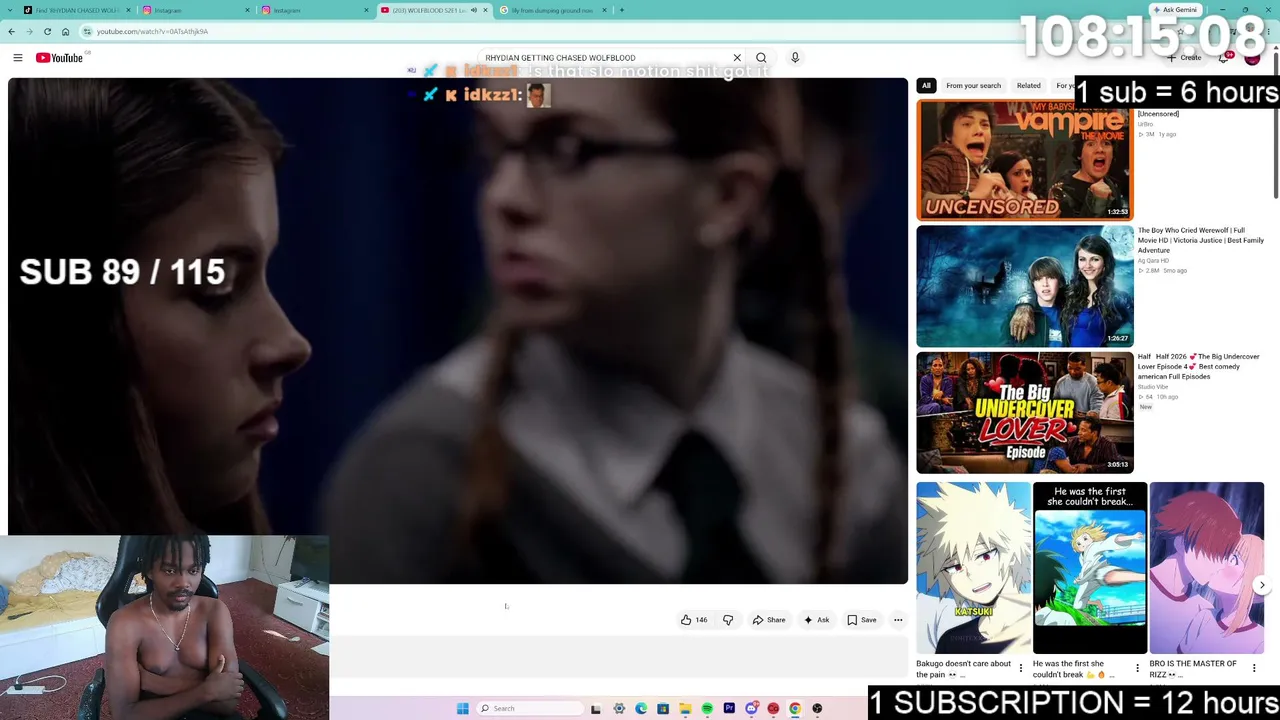Viewport: 1280px width, 720px height.
Task: Select the All filter chip
Action: pyautogui.click(x=926, y=86)
